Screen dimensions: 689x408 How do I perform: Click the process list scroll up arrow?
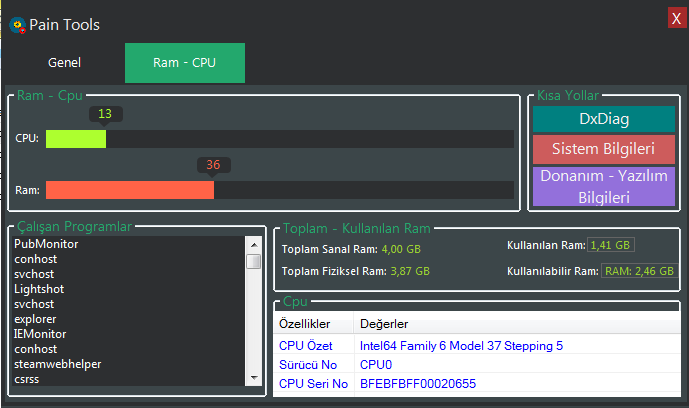click(254, 245)
